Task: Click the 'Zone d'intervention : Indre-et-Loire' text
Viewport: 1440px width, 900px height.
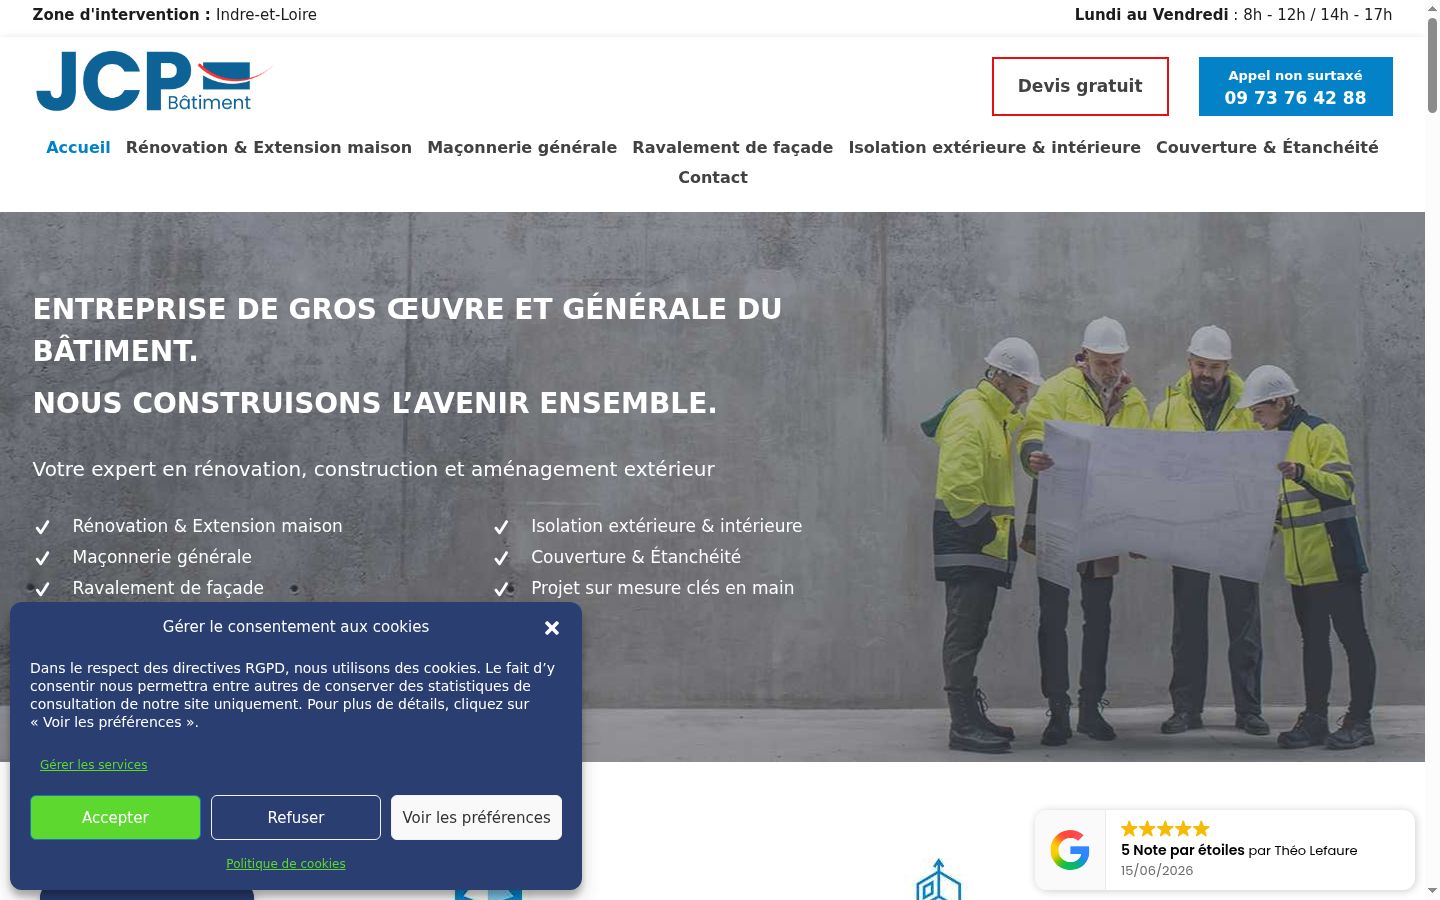Action: click(175, 15)
